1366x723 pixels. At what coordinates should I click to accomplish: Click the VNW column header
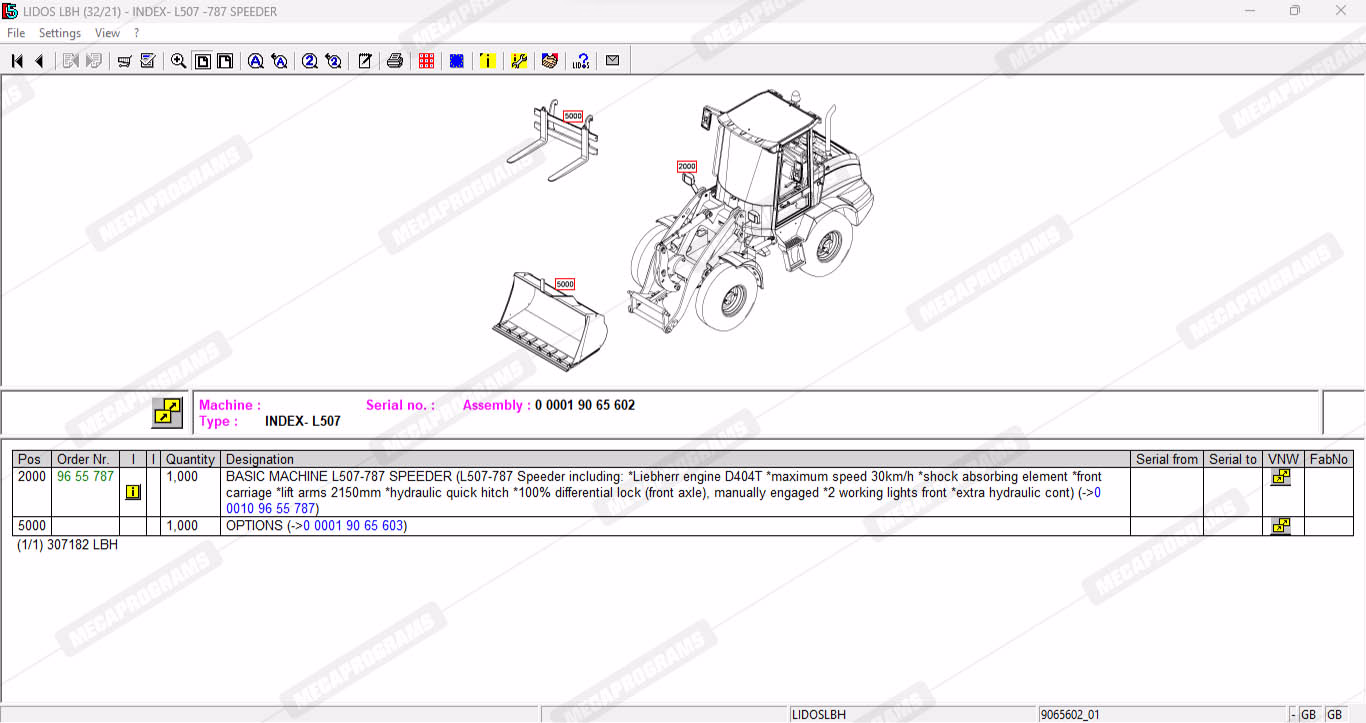1284,459
